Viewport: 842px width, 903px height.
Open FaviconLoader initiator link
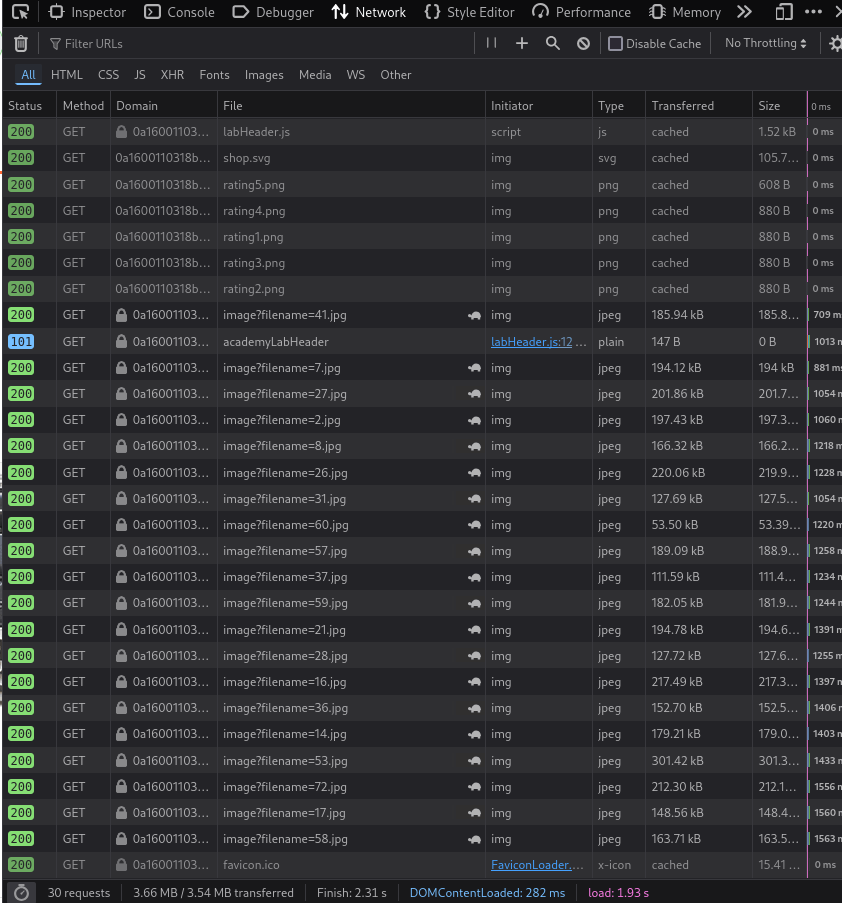(x=536, y=865)
